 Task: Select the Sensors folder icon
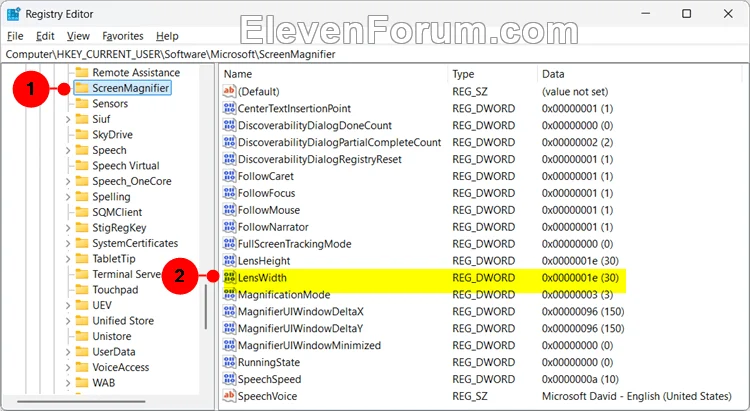click(x=82, y=103)
